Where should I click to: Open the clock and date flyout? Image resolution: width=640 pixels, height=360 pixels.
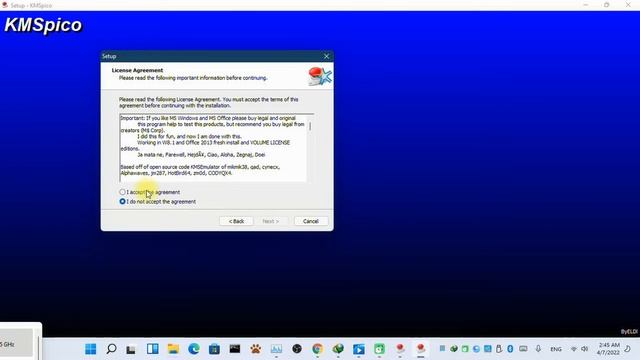(608, 349)
